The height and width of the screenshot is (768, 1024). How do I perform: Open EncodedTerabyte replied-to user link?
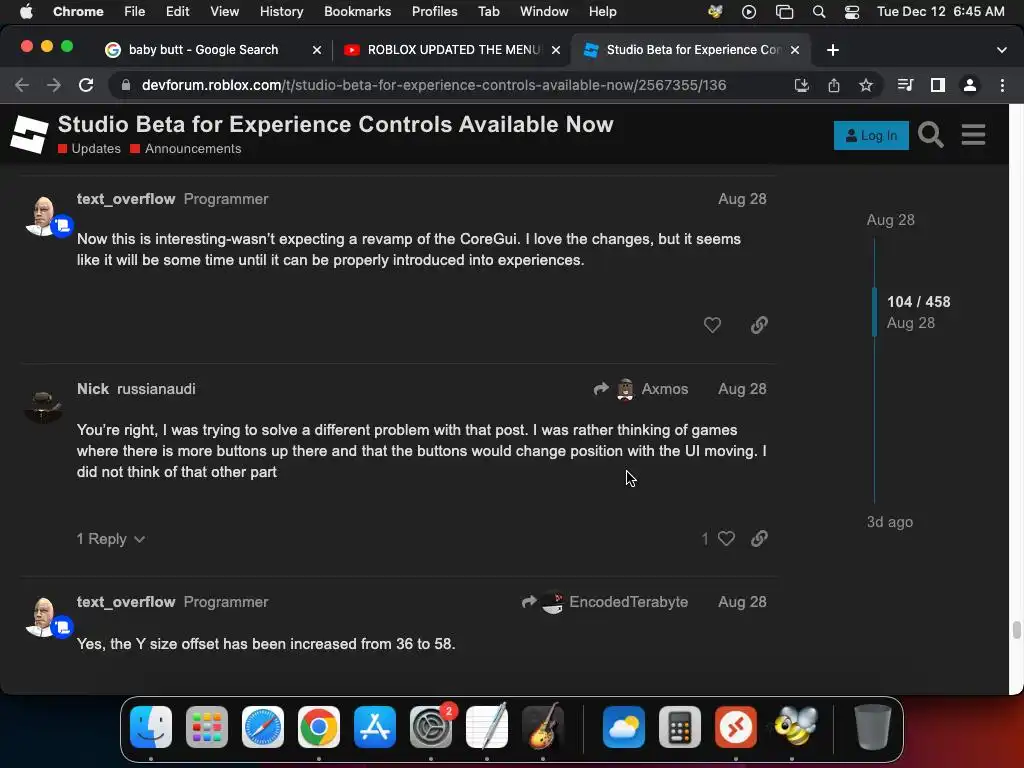[x=628, y=601]
